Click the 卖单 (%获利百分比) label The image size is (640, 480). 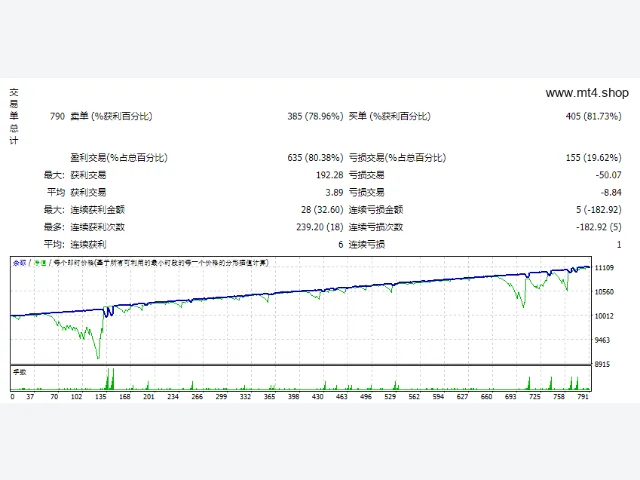111,116
